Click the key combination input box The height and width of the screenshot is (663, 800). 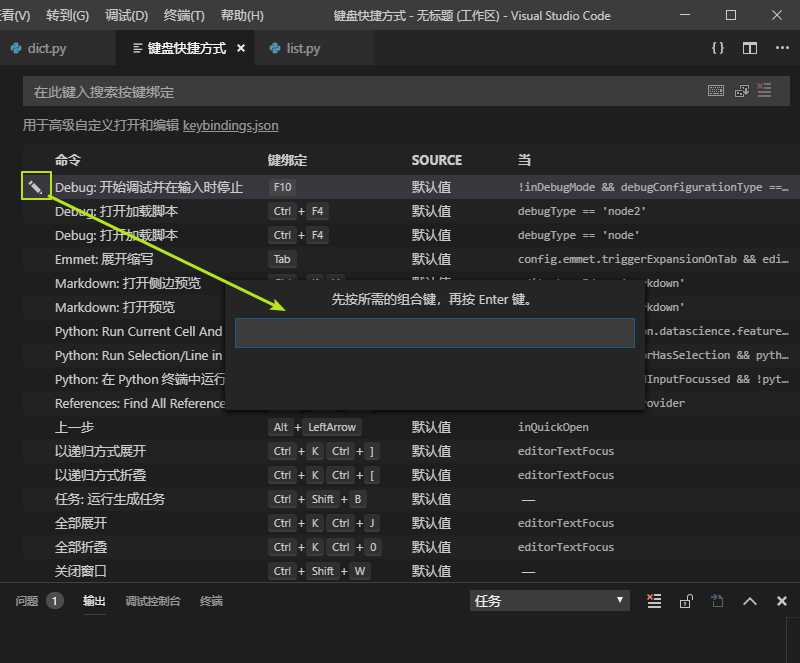pos(435,333)
